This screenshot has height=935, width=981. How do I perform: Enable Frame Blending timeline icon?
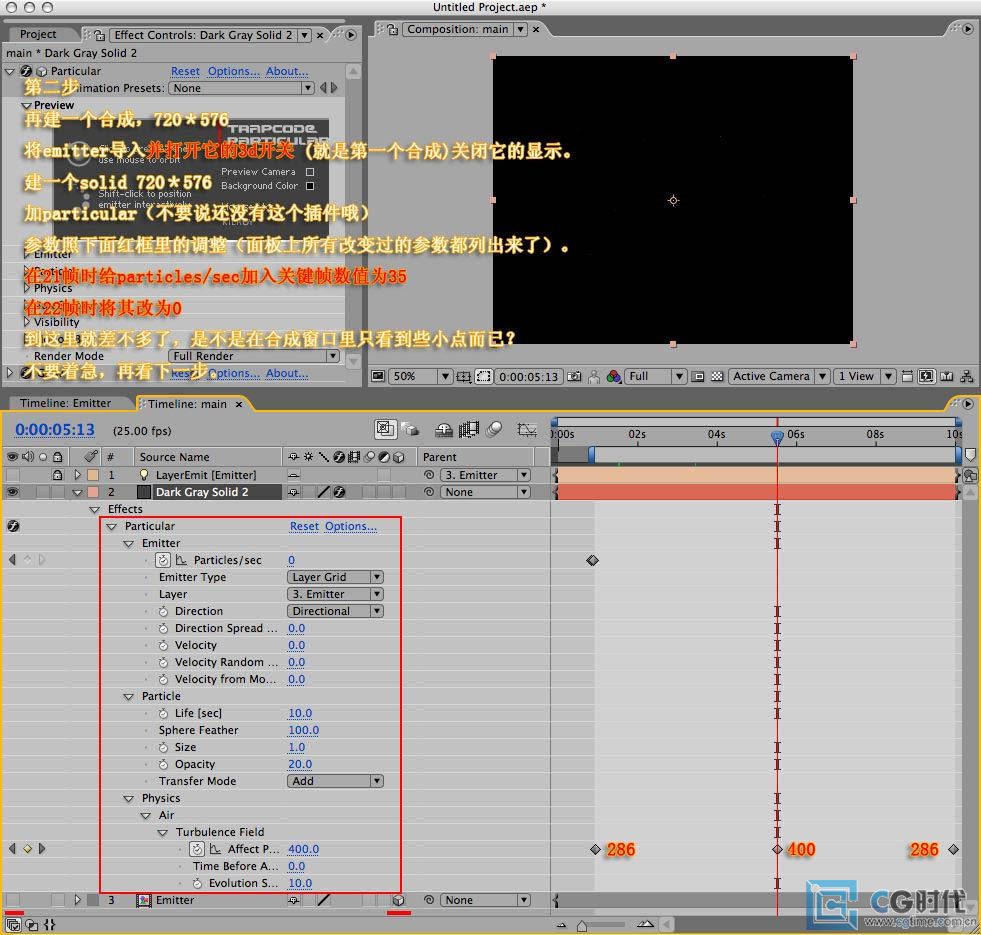pos(469,429)
